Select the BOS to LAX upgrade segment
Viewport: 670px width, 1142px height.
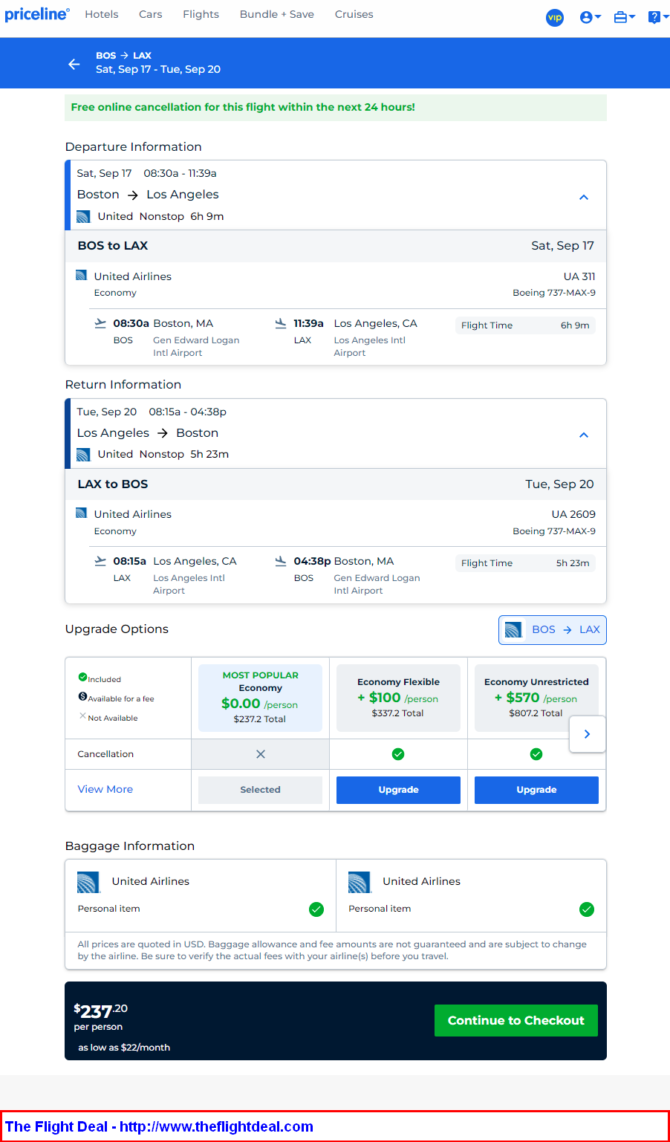click(552, 630)
